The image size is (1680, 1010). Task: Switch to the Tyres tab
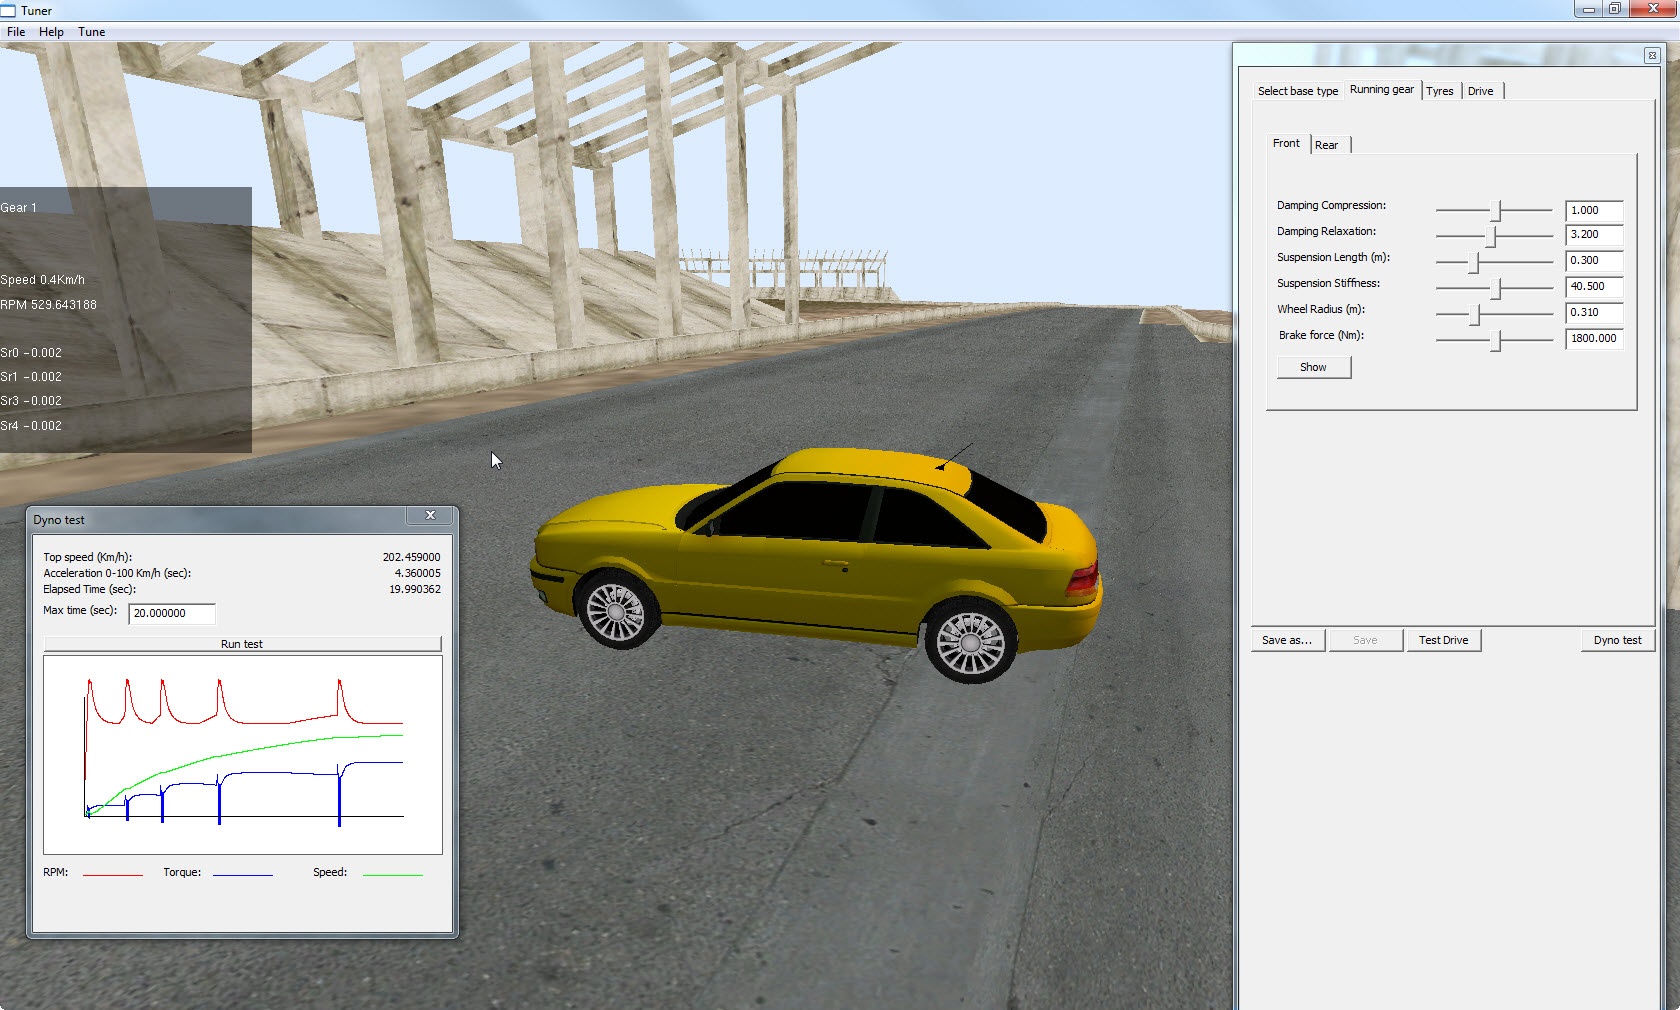(1439, 91)
